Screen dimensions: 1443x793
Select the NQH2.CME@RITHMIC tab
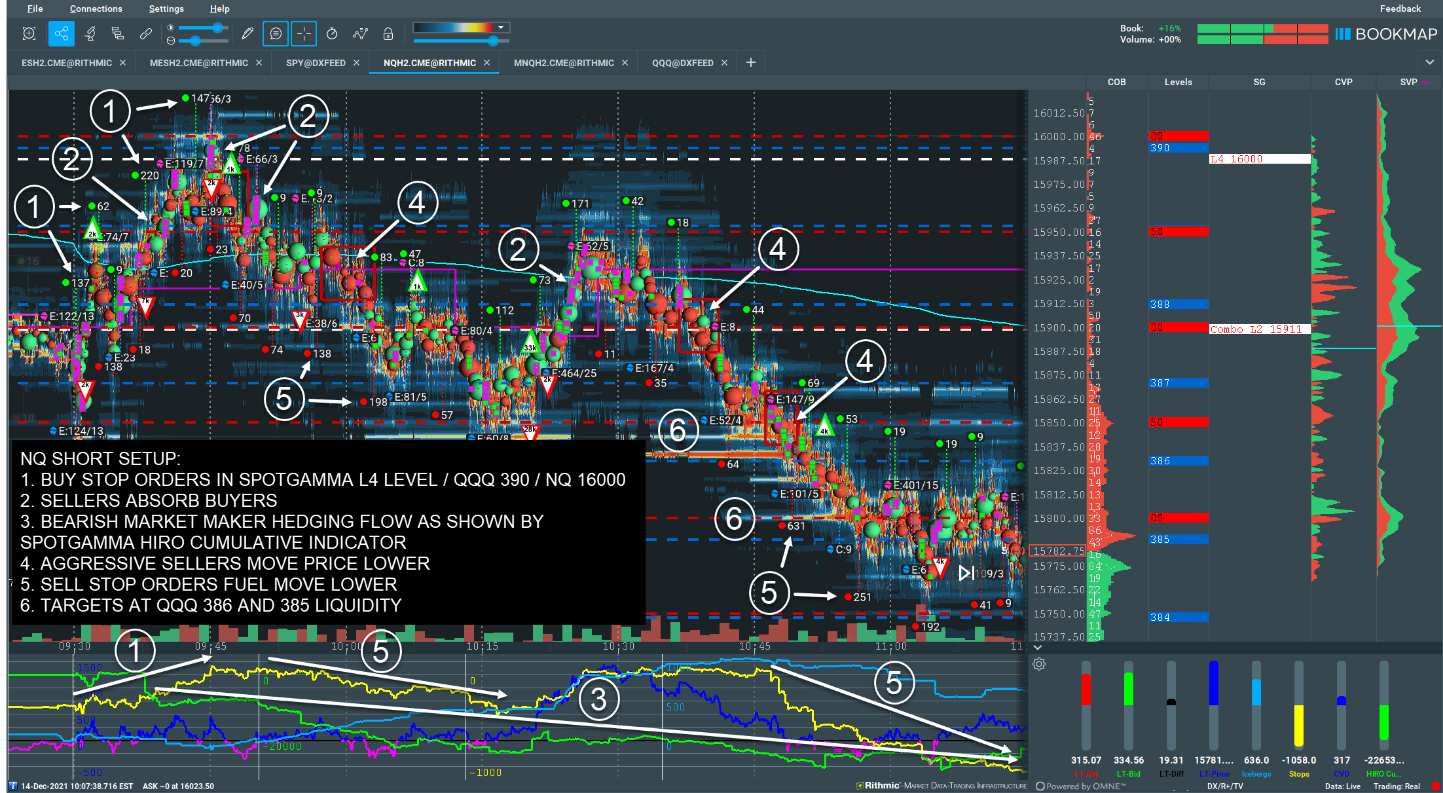(x=429, y=62)
